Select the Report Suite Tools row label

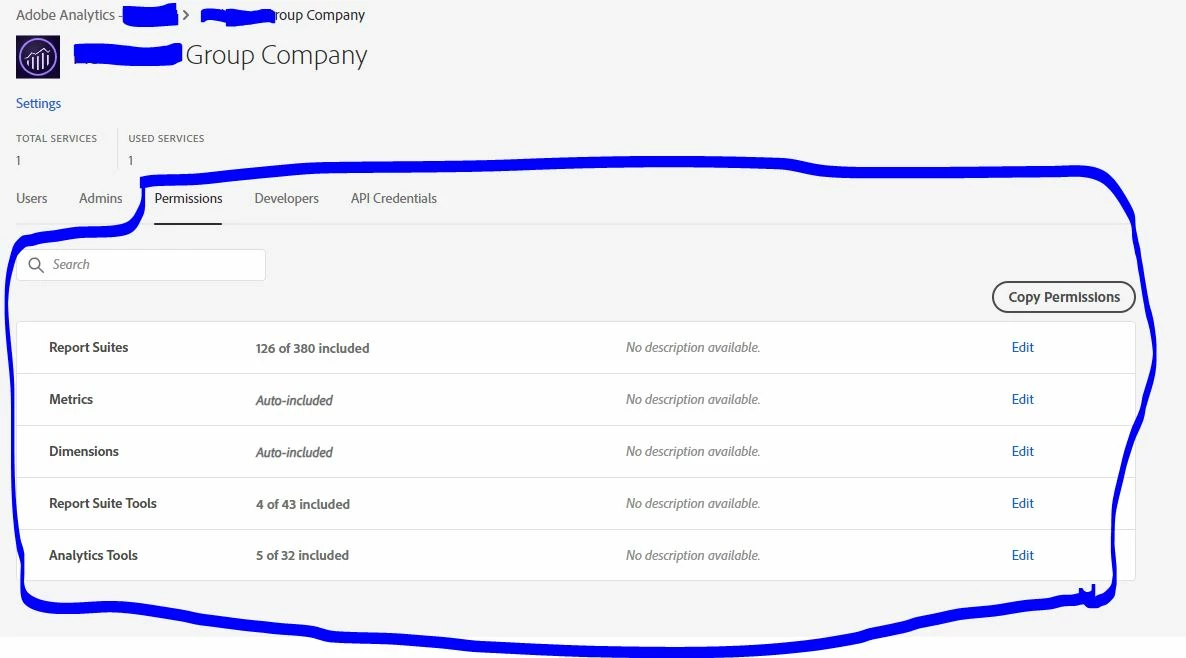click(103, 504)
